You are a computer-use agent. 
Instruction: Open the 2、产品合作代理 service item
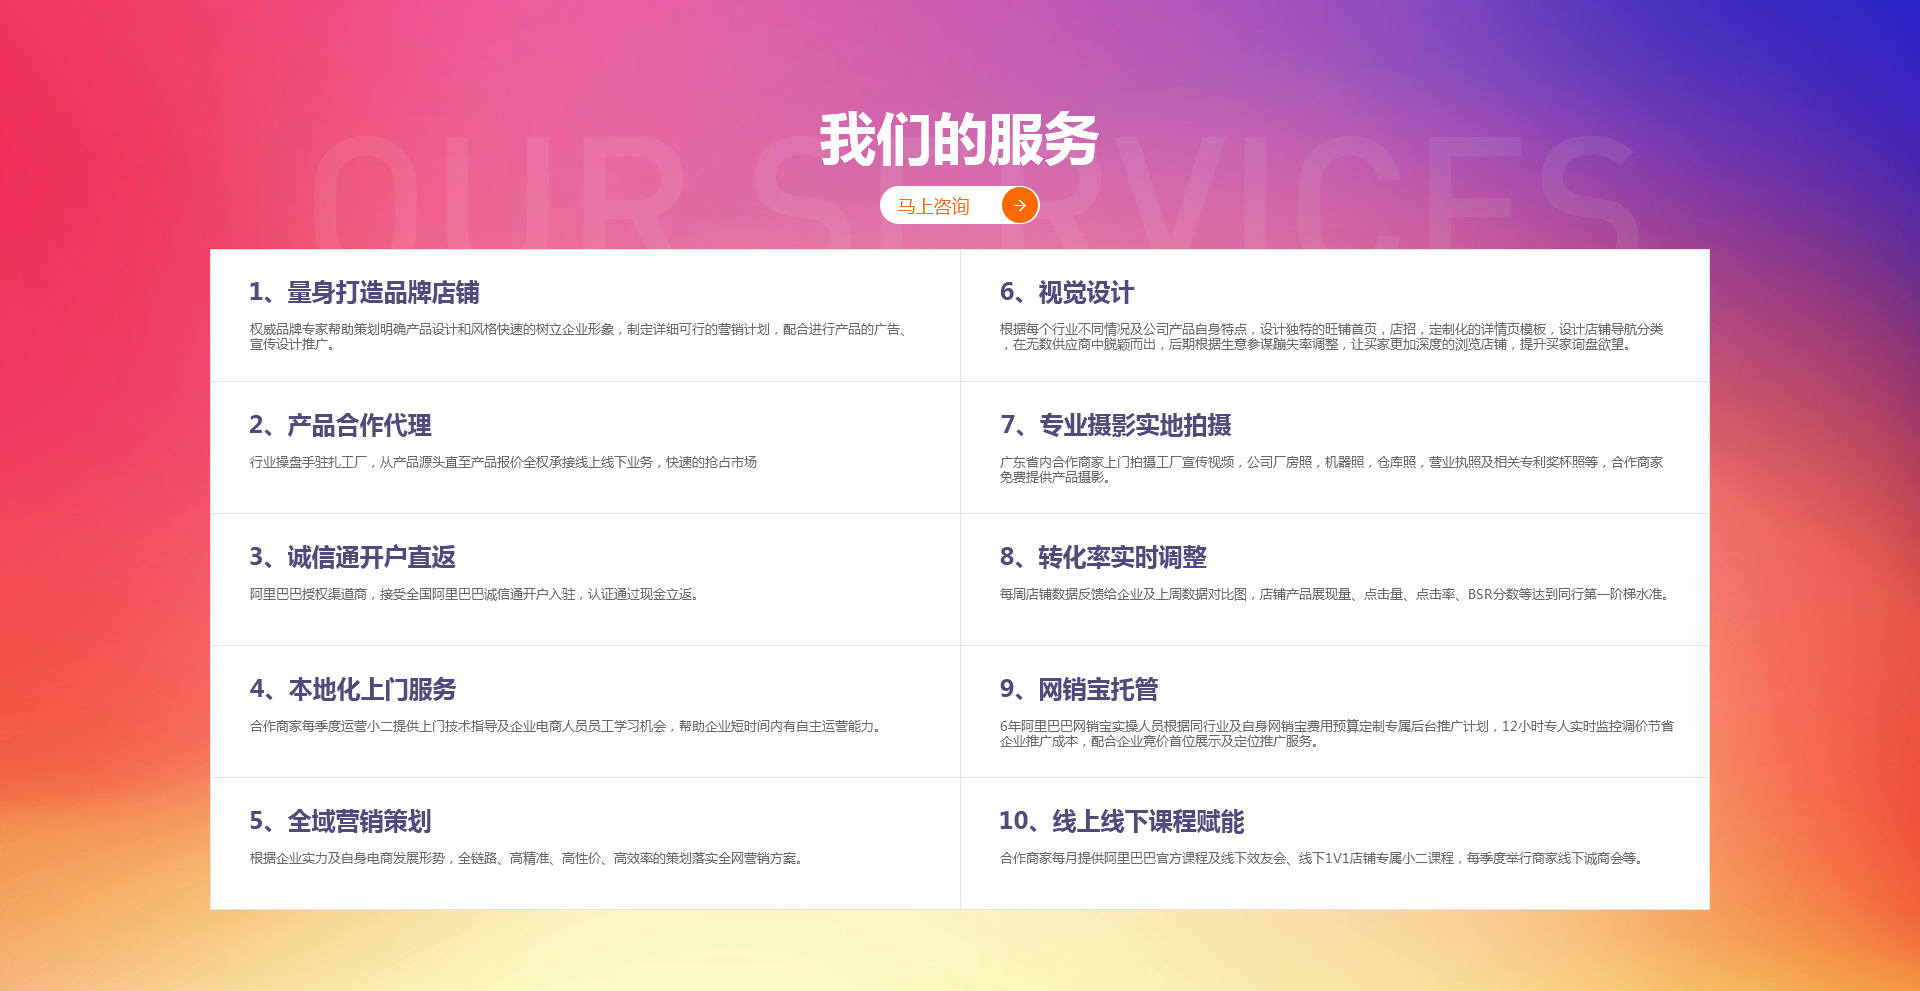pyautogui.click(x=340, y=425)
